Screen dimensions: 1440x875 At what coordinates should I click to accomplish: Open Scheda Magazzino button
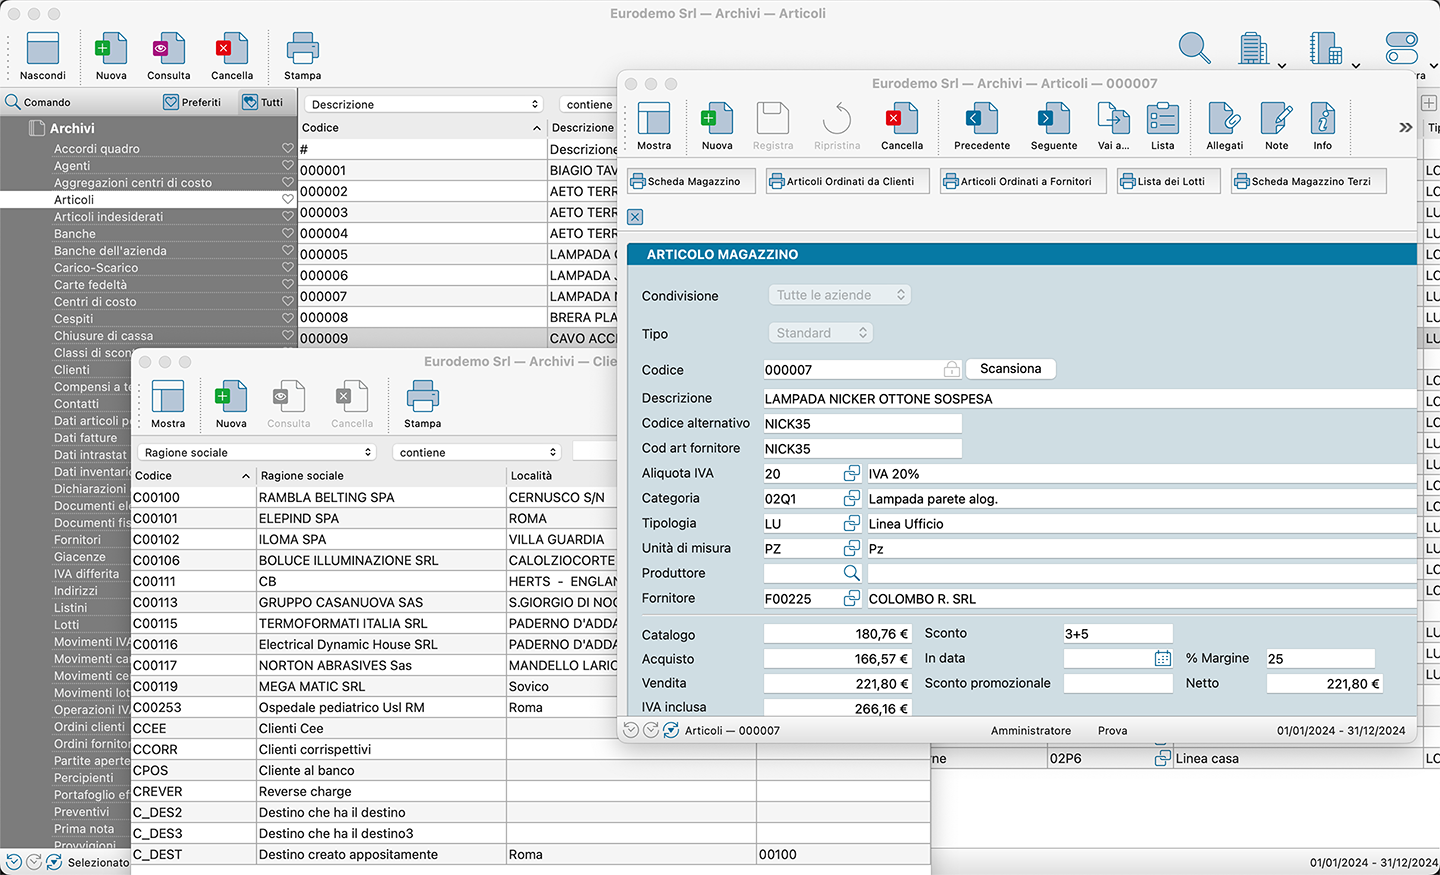pos(691,182)
